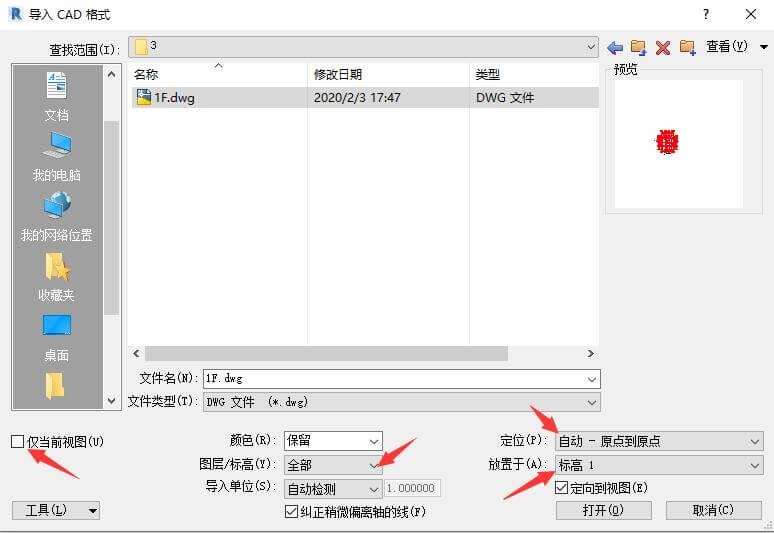The image size is (774, 533).
Task: Open the 文档 documents location
Action: 57,97
